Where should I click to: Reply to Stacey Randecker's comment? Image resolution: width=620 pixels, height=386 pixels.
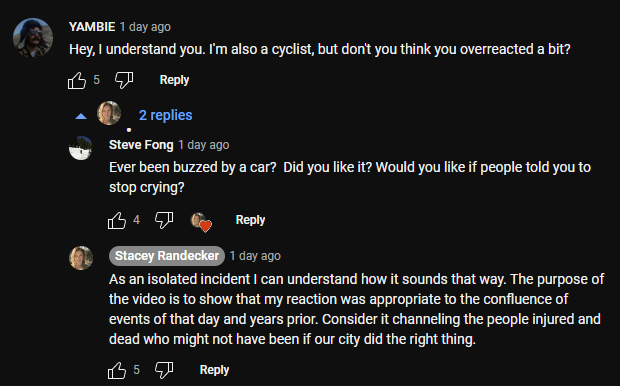pyautogui.click(x=214, y=370)
